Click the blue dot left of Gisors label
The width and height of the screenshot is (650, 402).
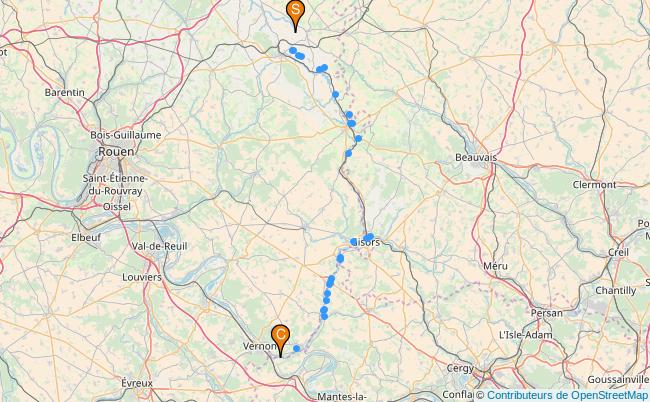pyautogui.click(x=354, y=242)
